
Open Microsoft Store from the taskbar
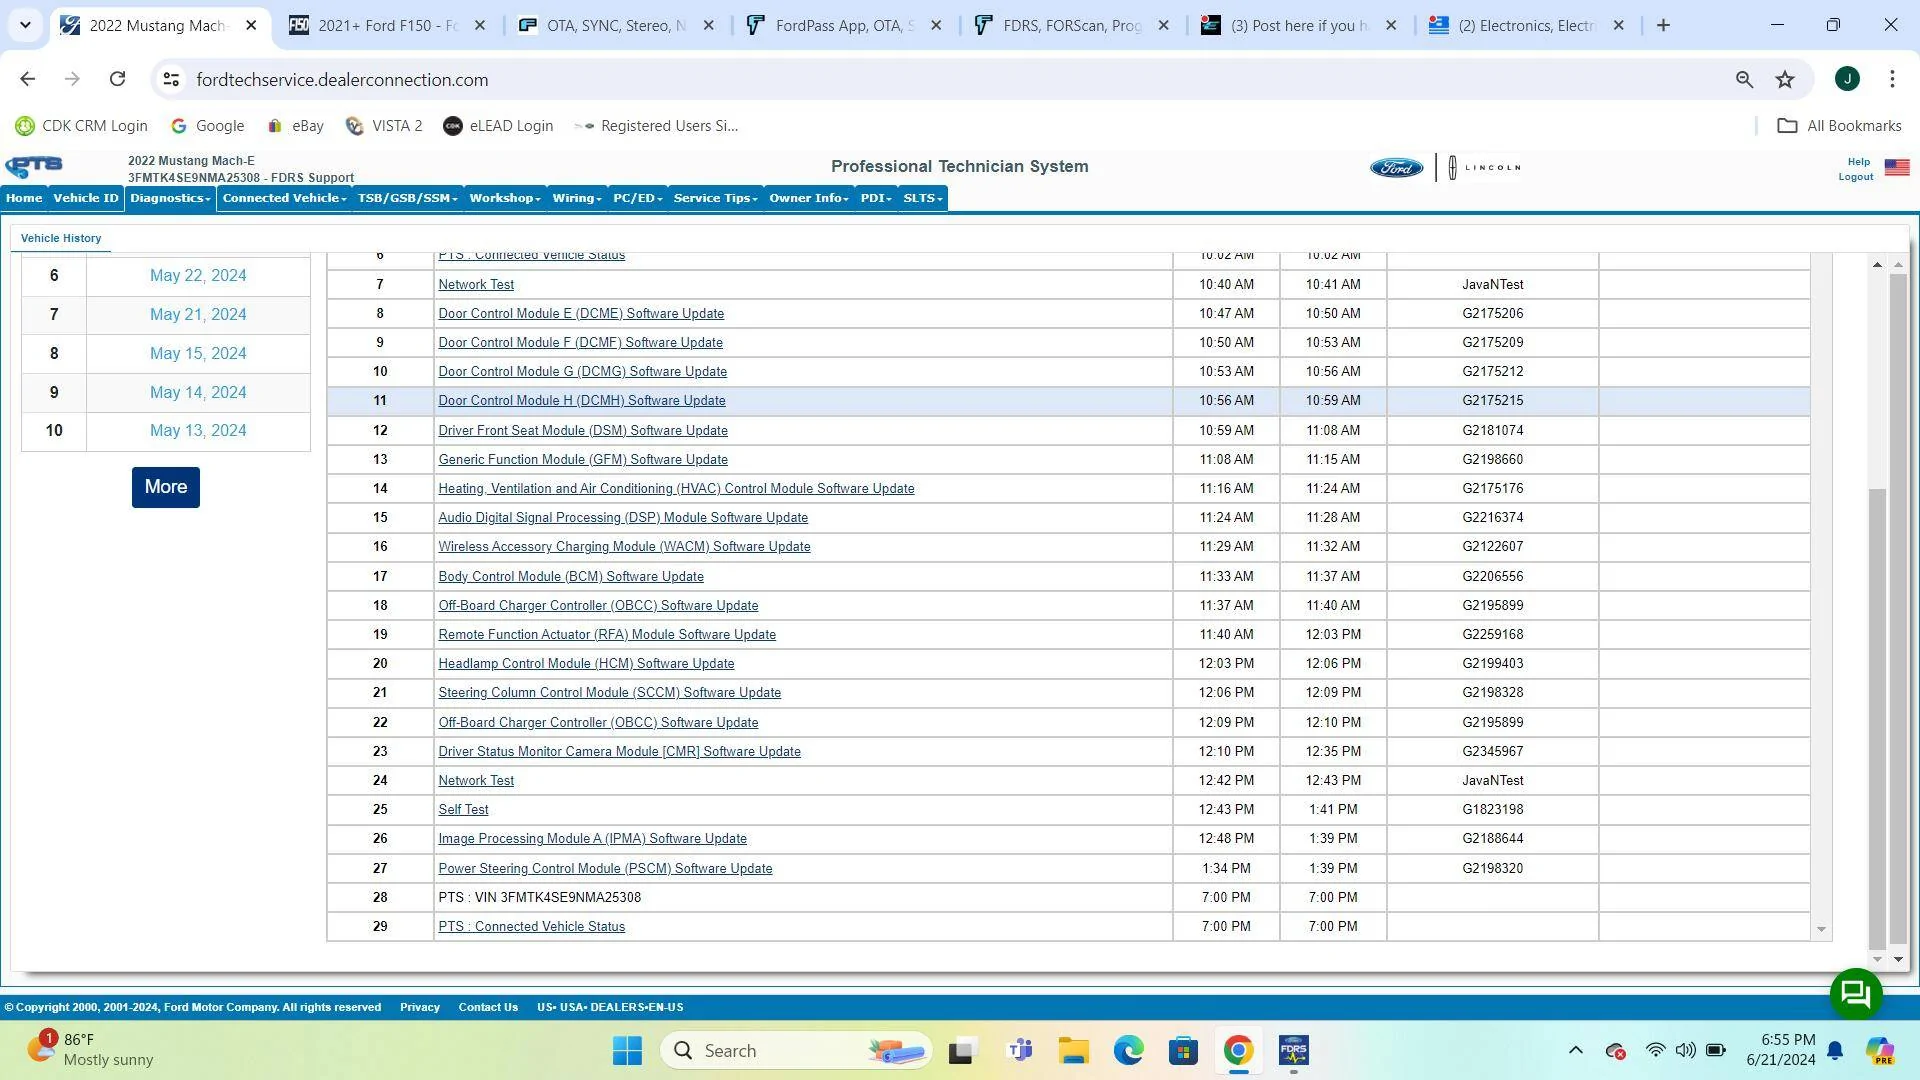coord(1183,1051)
